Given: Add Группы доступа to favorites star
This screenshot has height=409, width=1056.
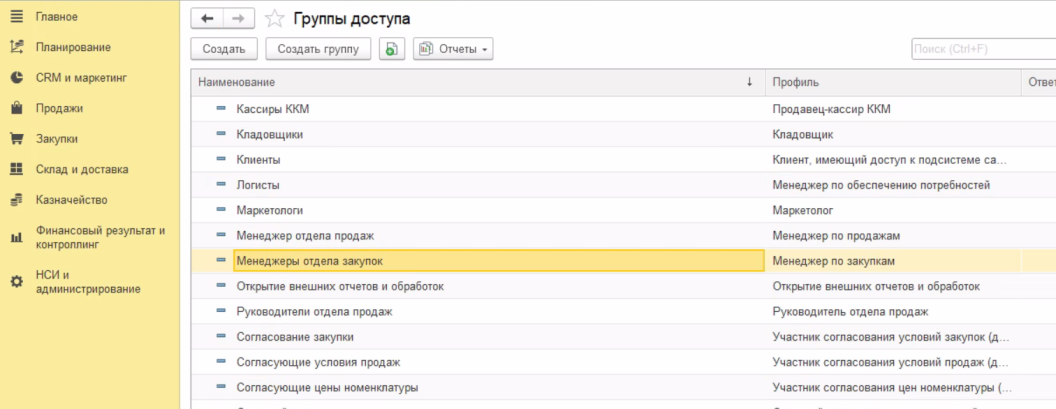Looking at the screenshot, I should 275,19.
